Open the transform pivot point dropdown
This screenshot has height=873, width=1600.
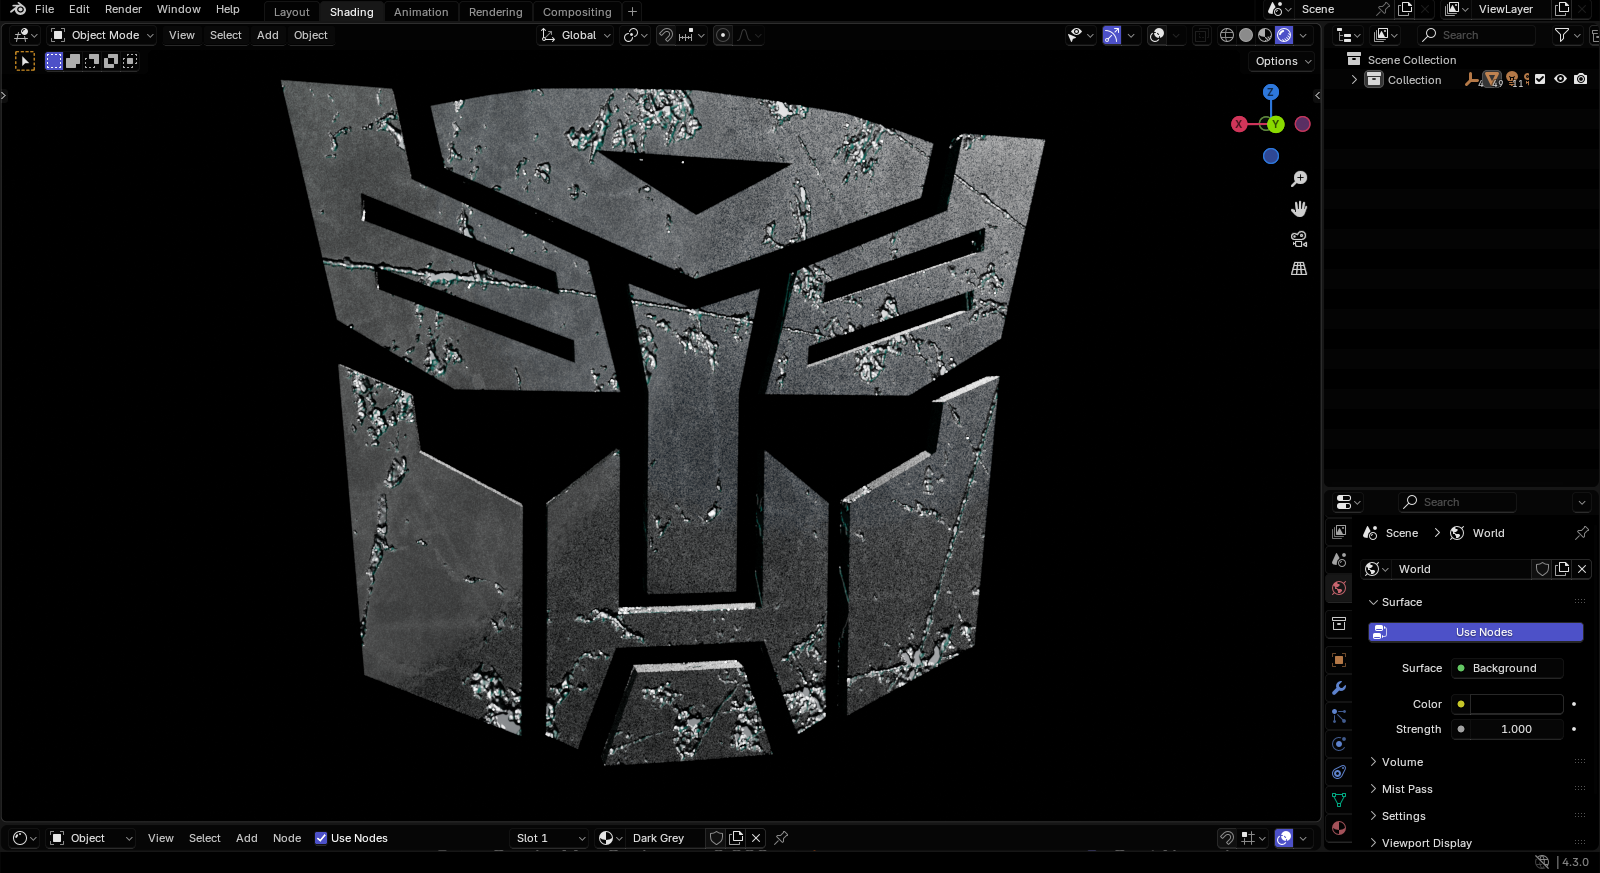[636, 35]
